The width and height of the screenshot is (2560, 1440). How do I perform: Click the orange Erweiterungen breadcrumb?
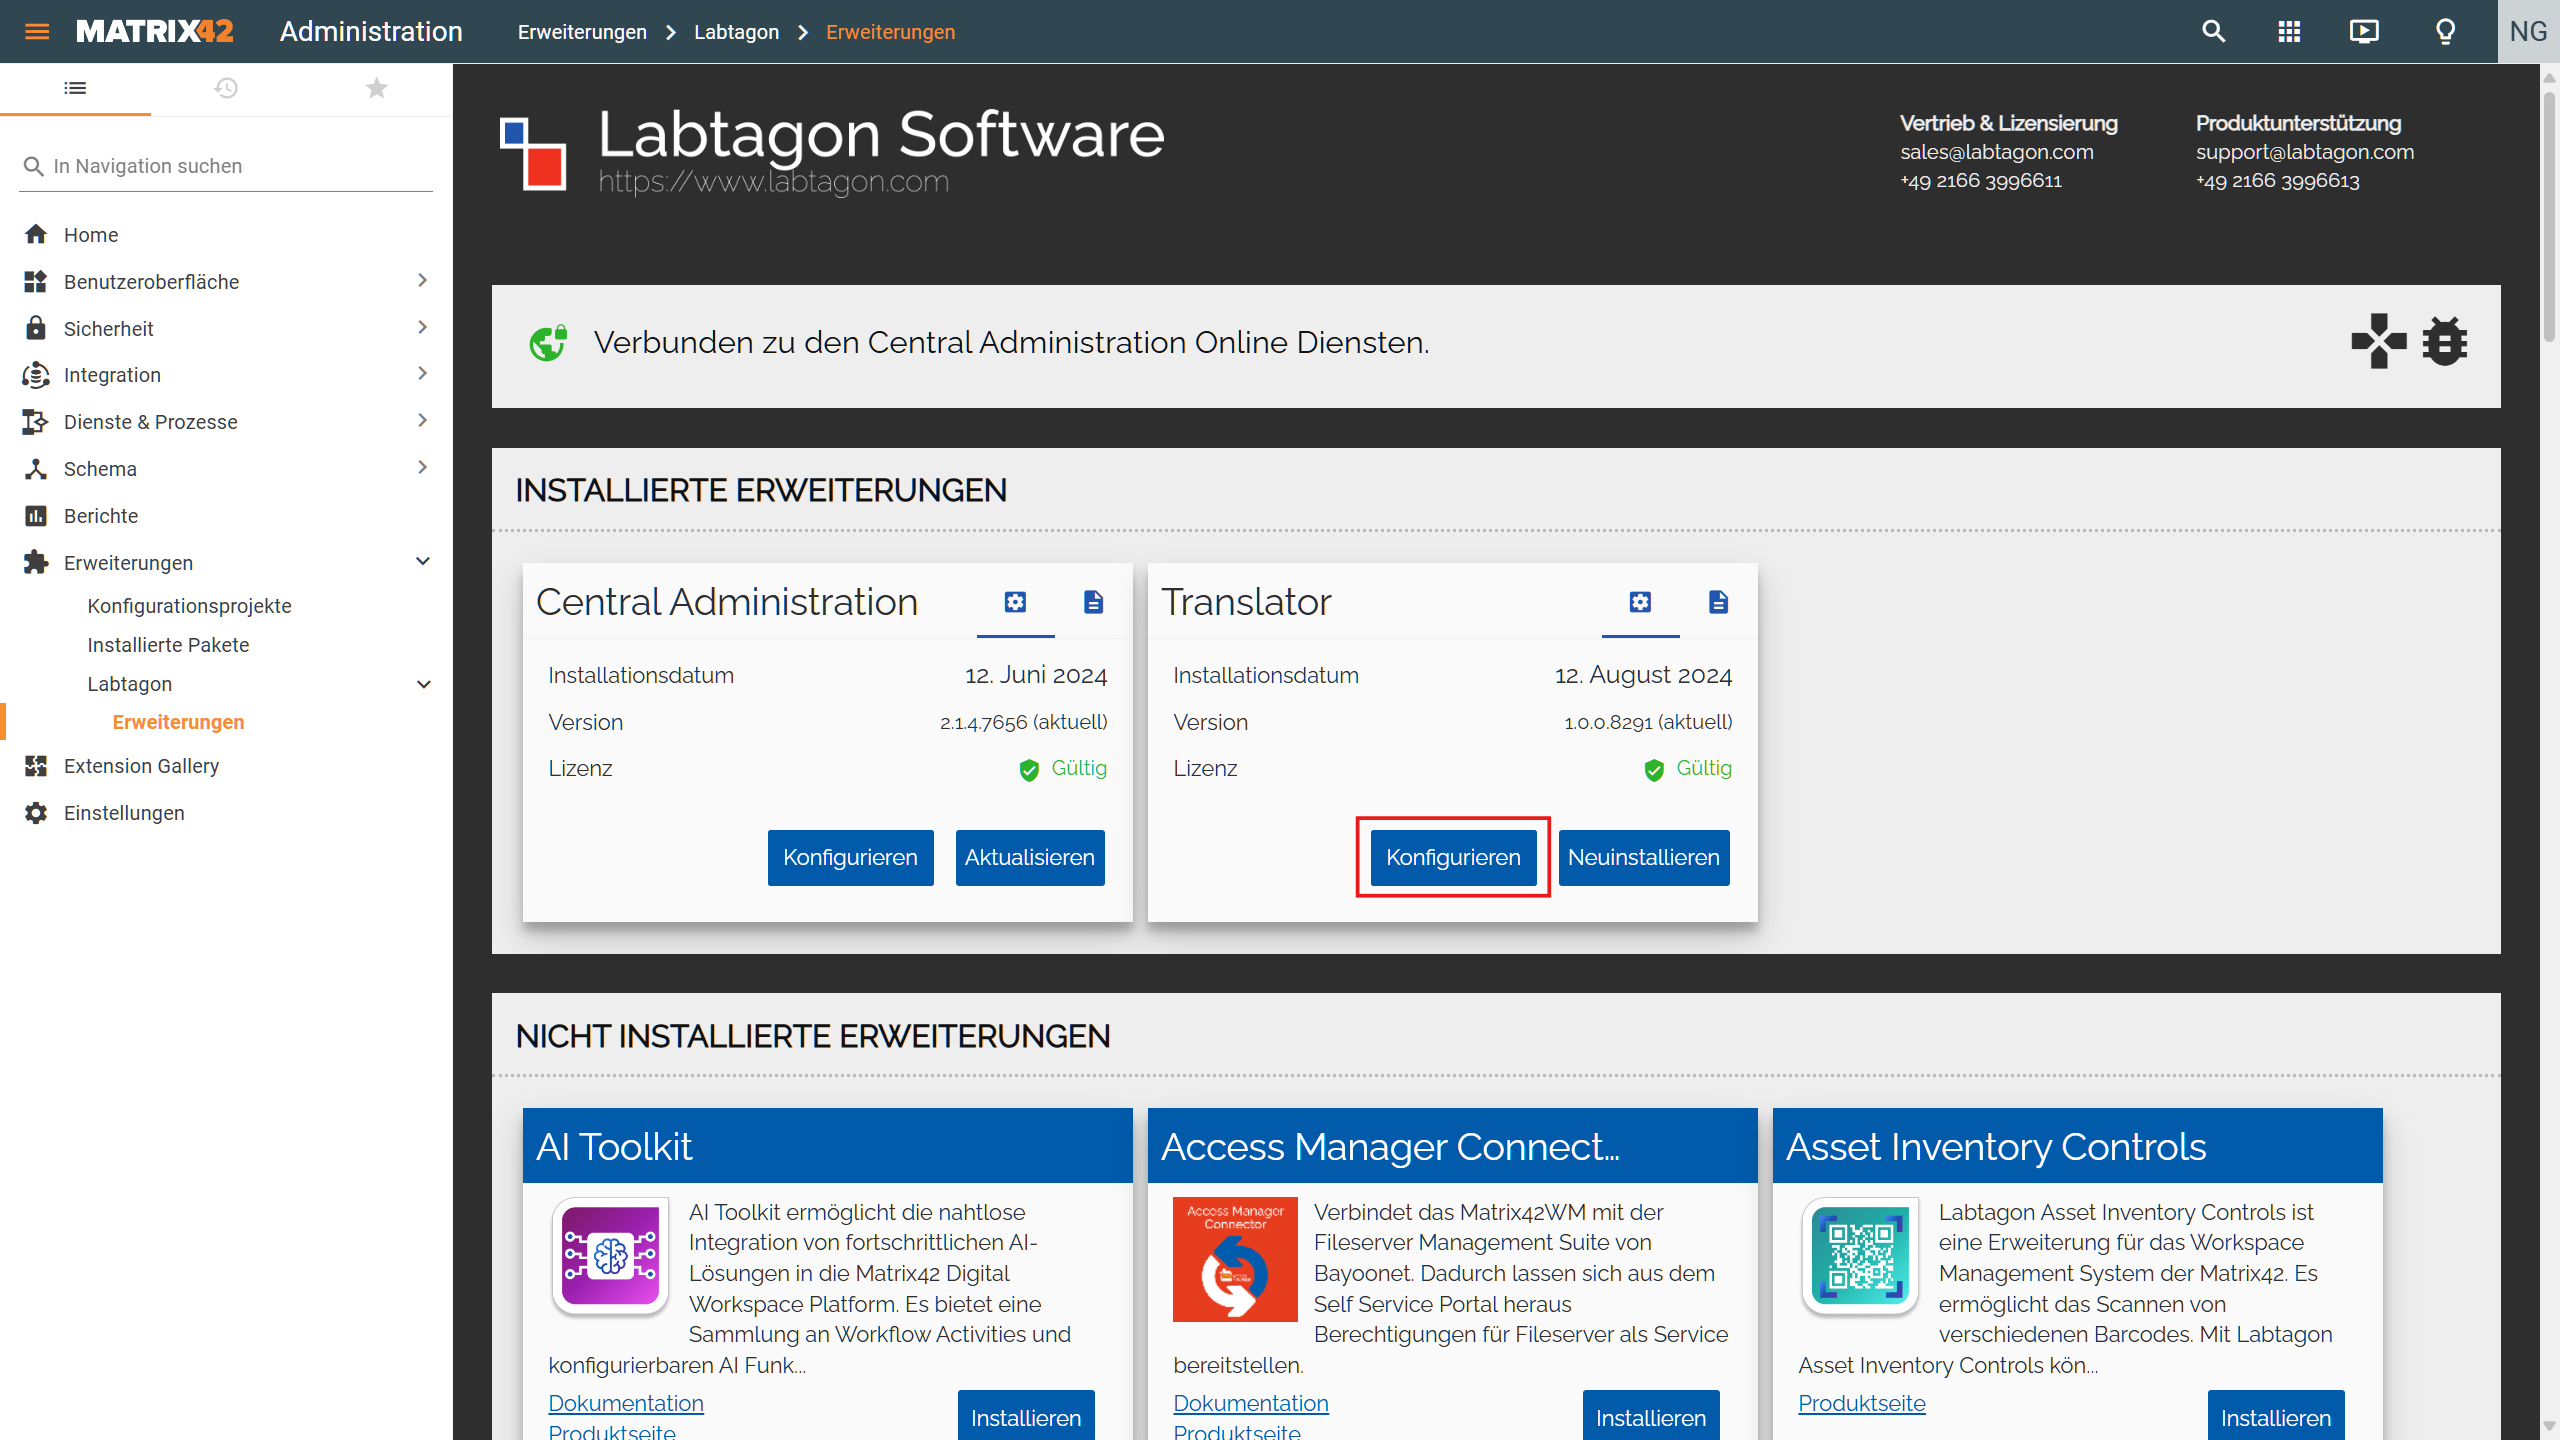pyautogui.click(x=890, y=32)
